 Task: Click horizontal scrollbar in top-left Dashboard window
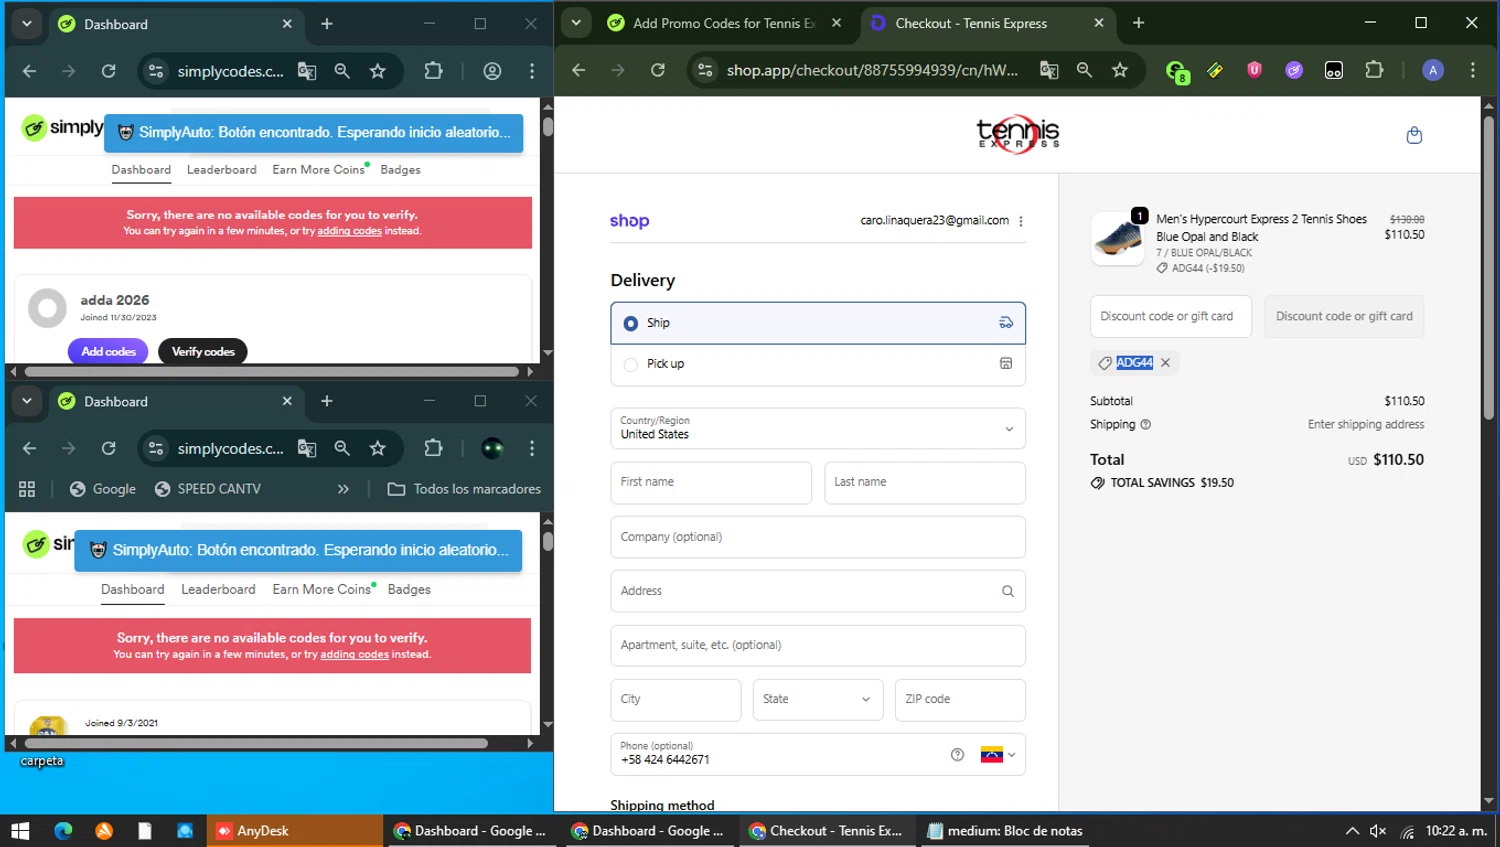(x=272, y=371)
